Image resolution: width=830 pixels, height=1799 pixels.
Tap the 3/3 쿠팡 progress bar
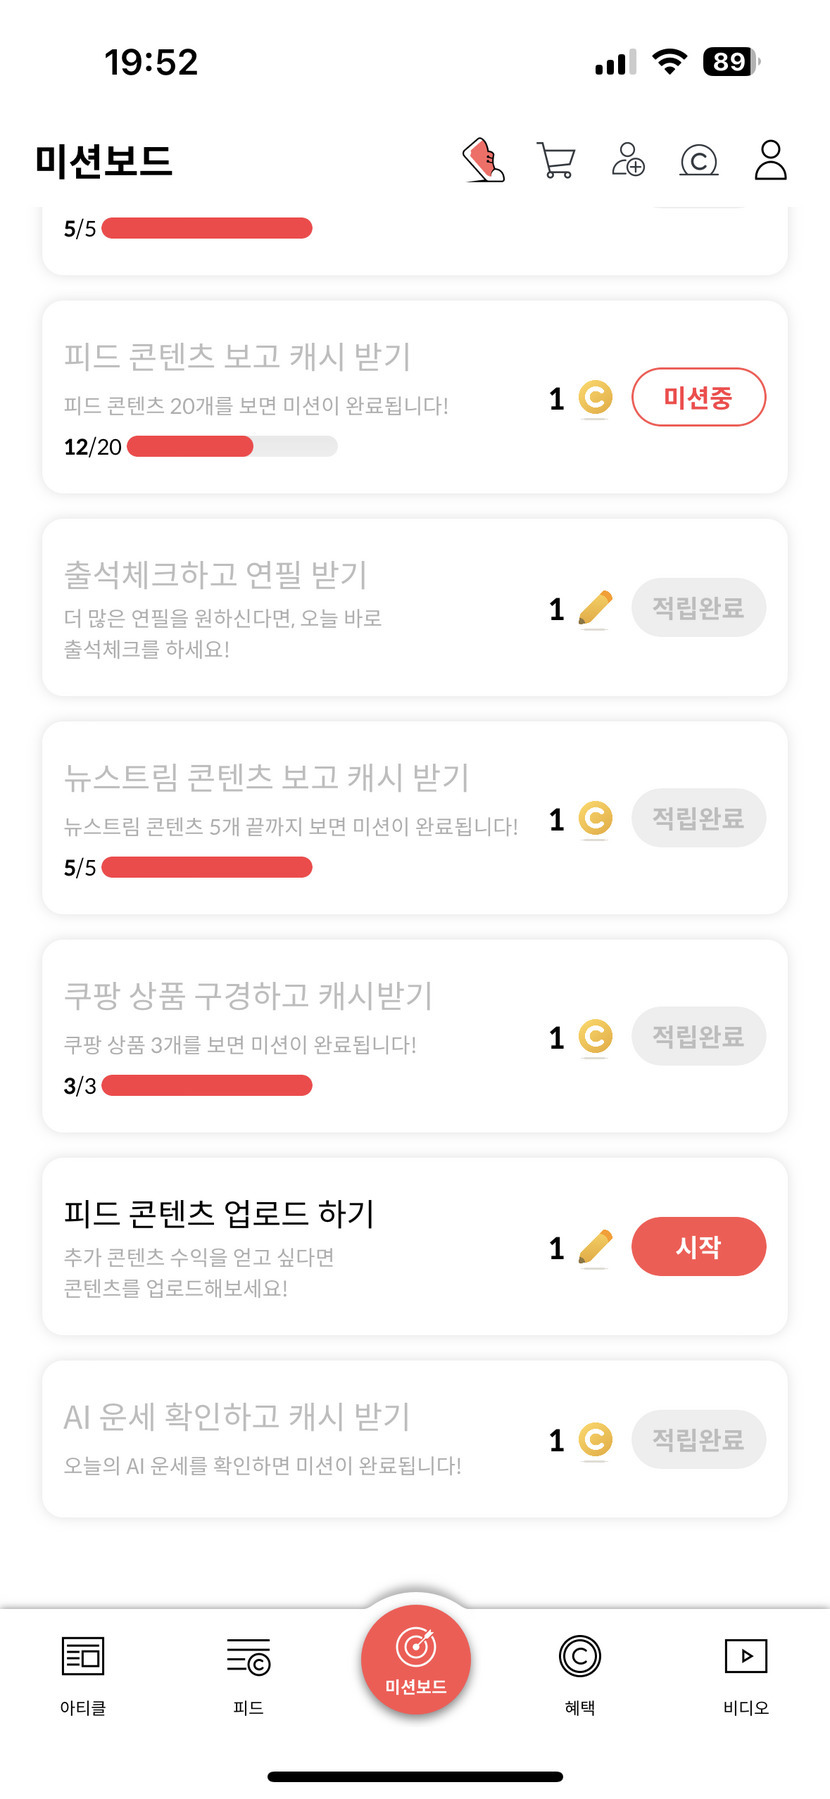tap(207, 1086)
